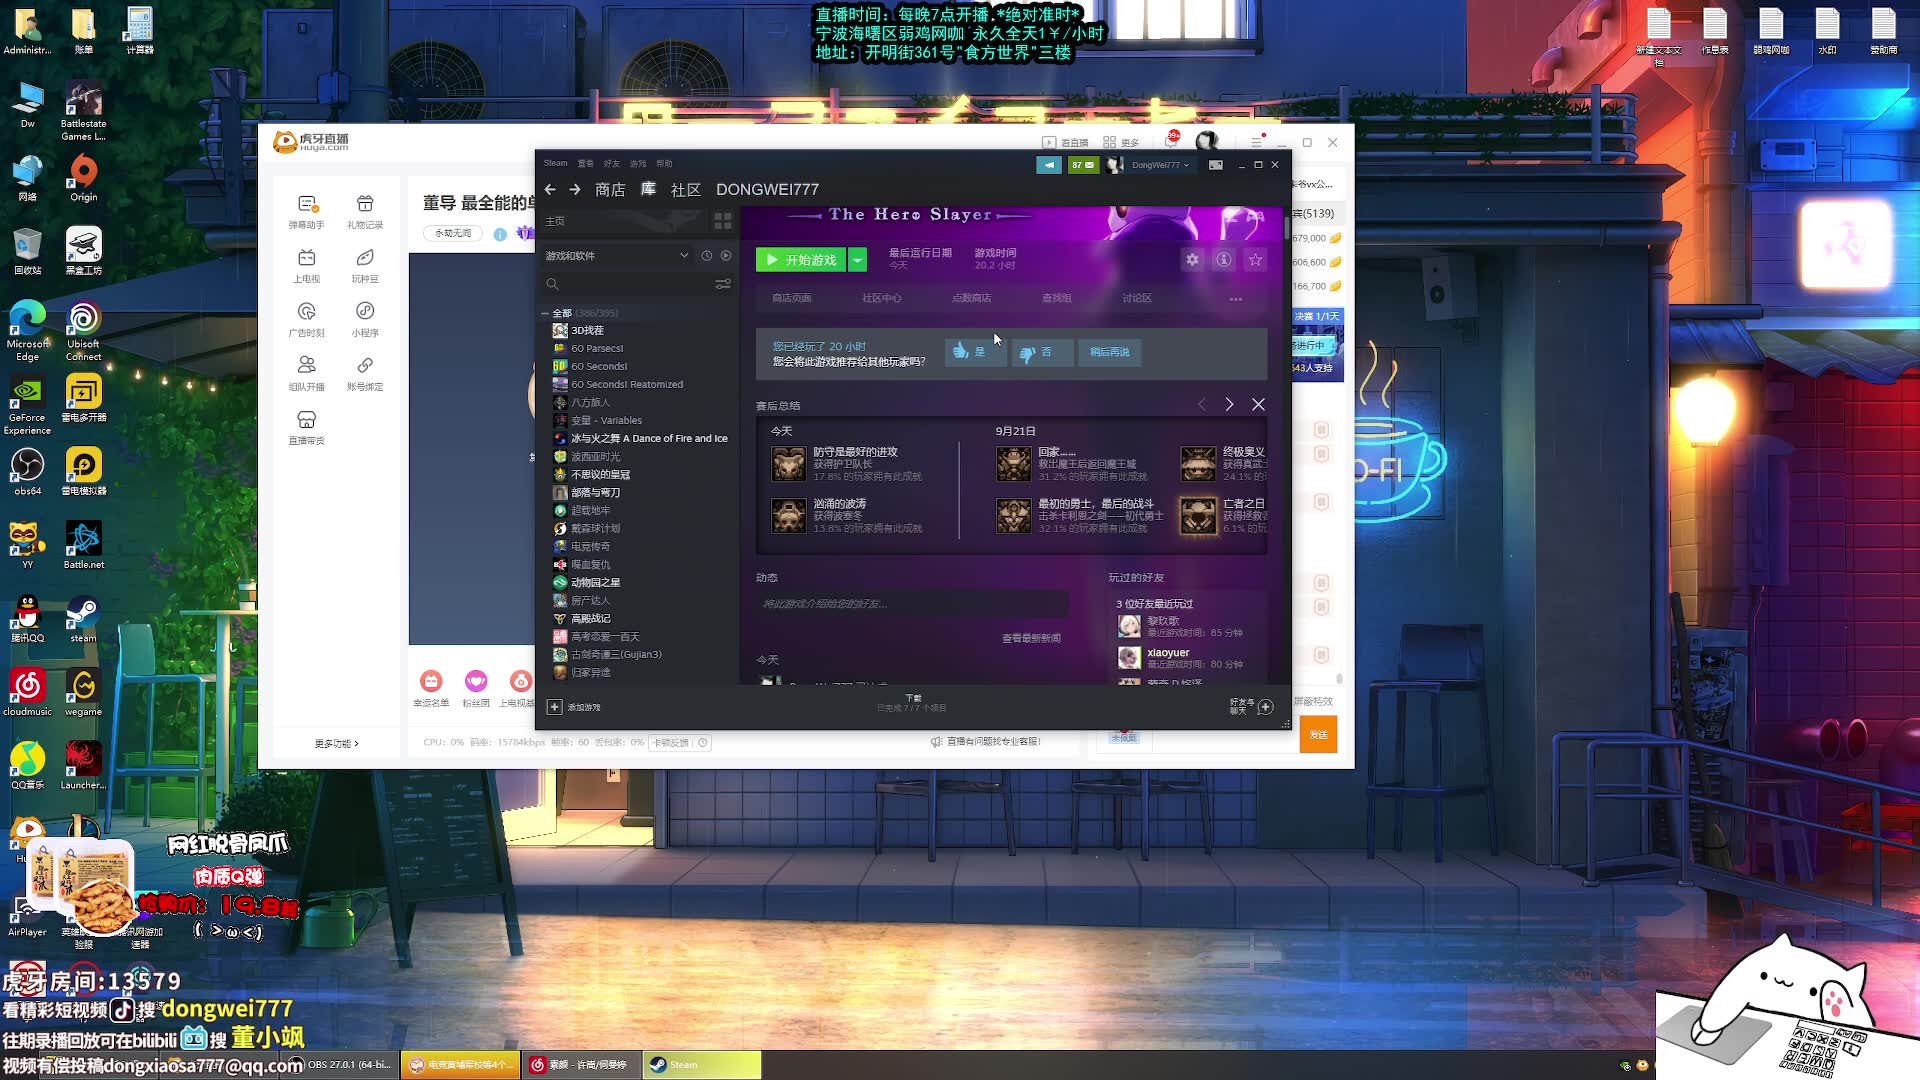This screenshot has height=1080, width=1920.
Task: Open 小程序 in the Huya sidebar
Action: 365,320
